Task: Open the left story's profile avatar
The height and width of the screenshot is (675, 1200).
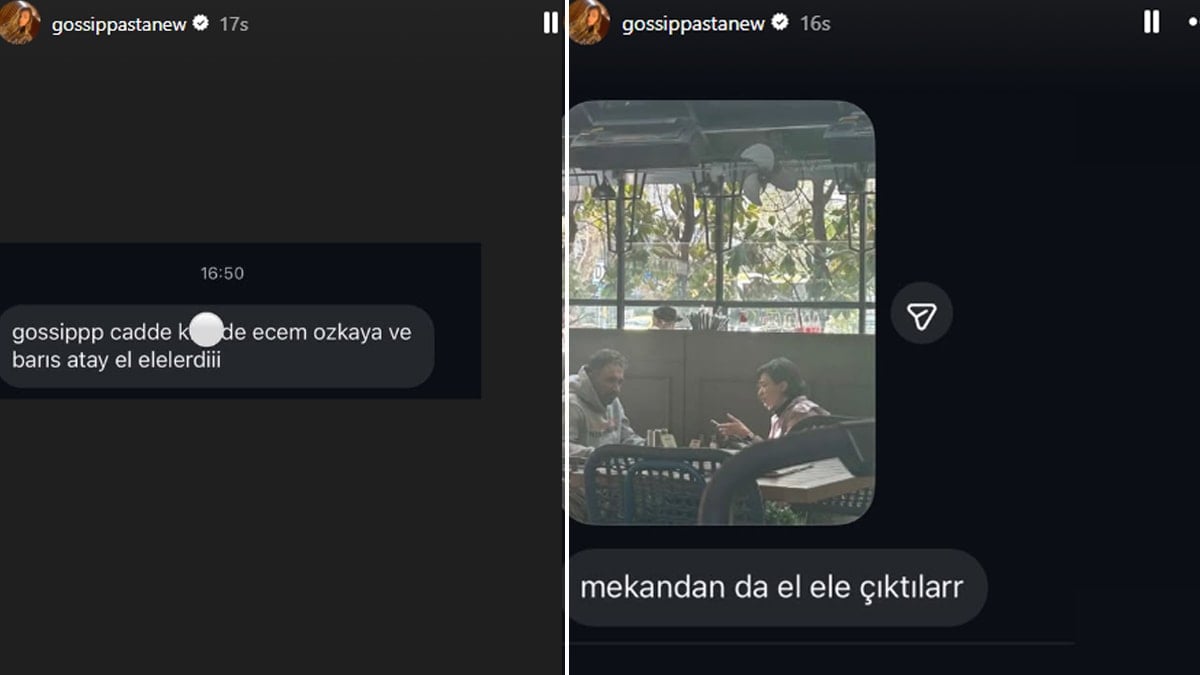Action: click(x=19, y=22)
